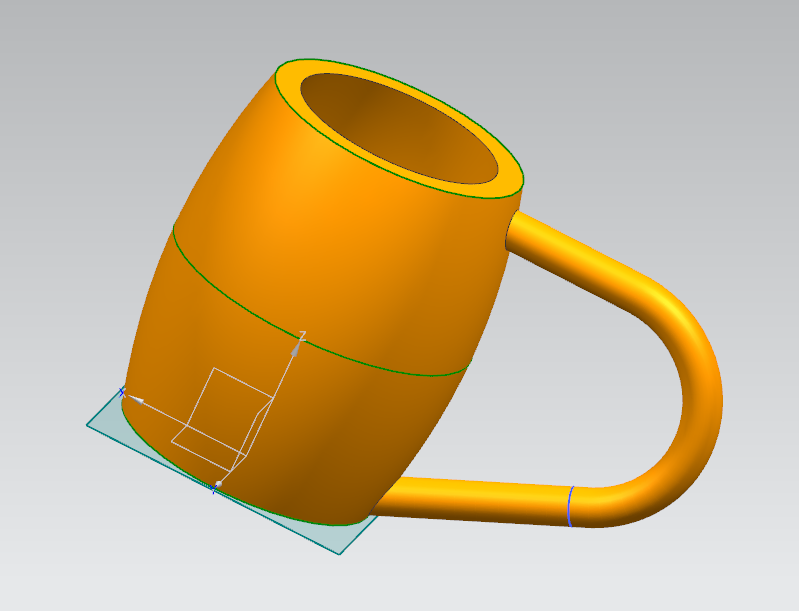This screenshot has width=799, height=611.
Task: Pick the blue circular edge on handle
Action: click(569, 506)
